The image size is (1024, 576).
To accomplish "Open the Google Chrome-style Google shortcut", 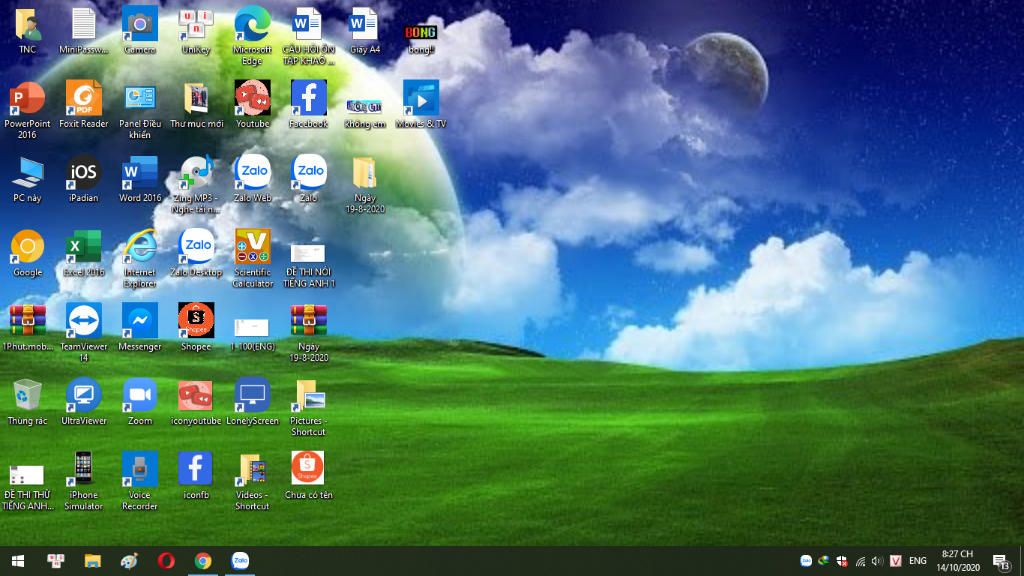I will tap(27, 248).
